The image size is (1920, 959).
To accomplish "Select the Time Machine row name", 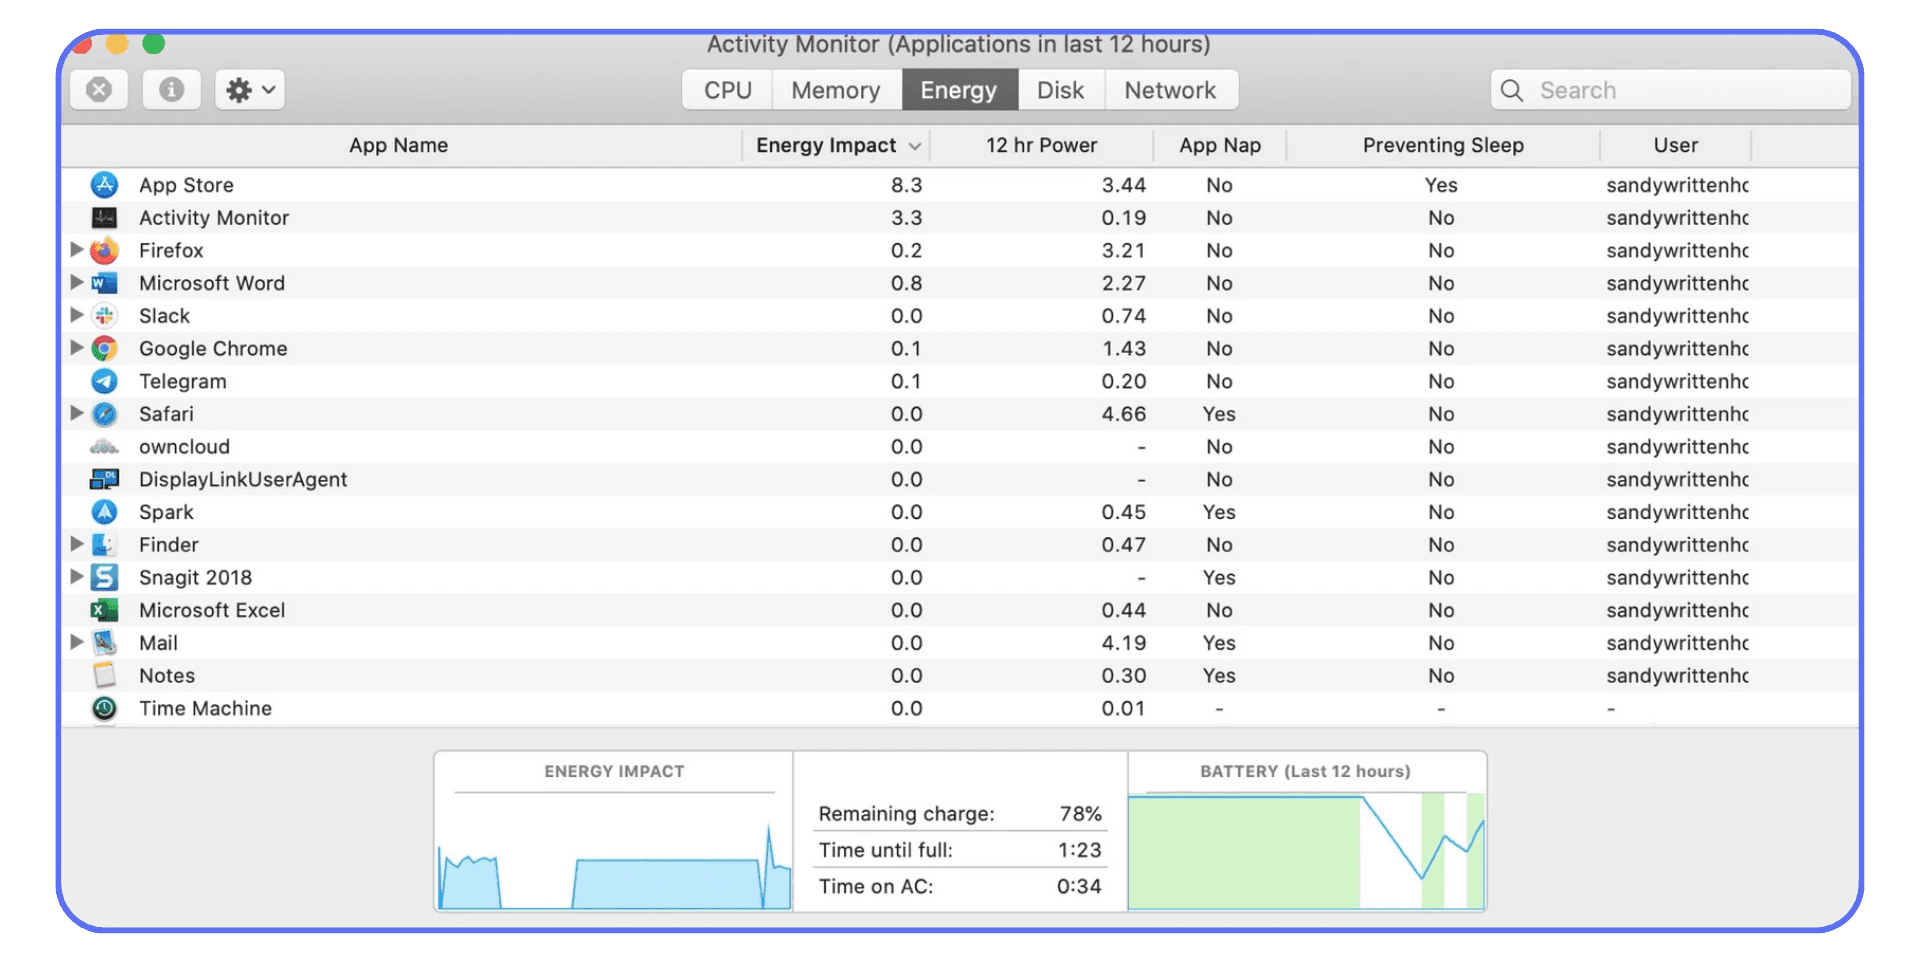I will [x=205, y=708].
